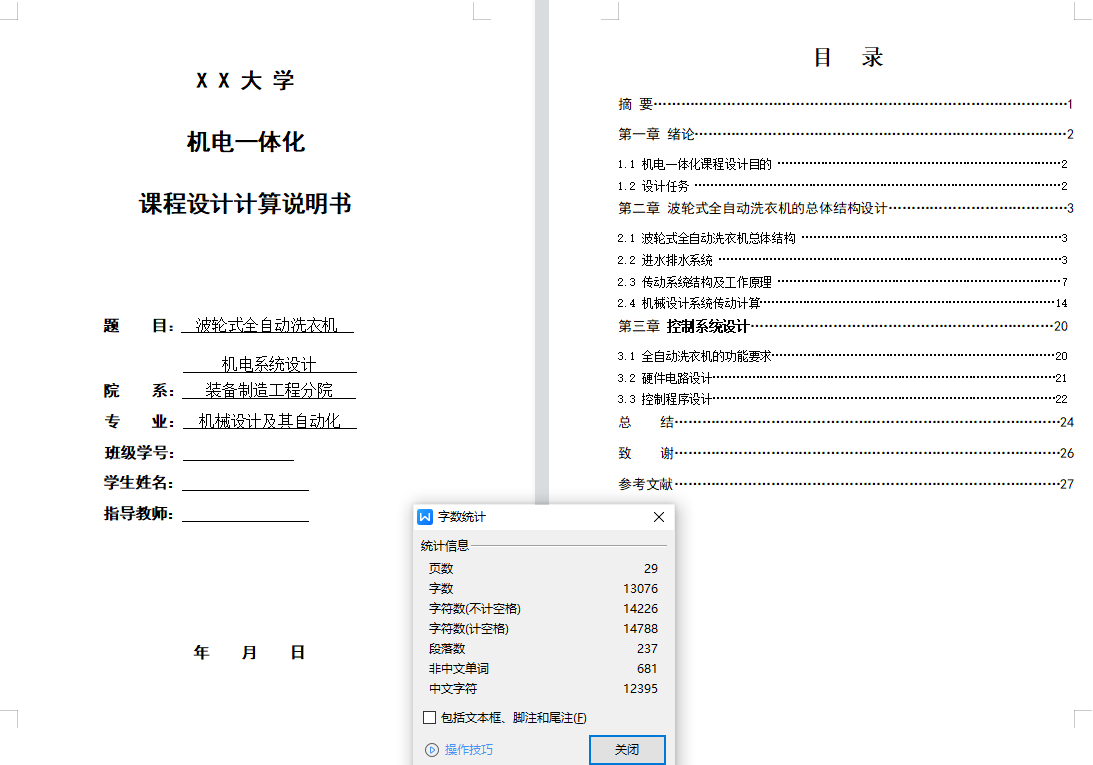
Task: Click 2.4 机械设计系统传动计算 entry
Action: pyautogui.click(x=842, y=303)
